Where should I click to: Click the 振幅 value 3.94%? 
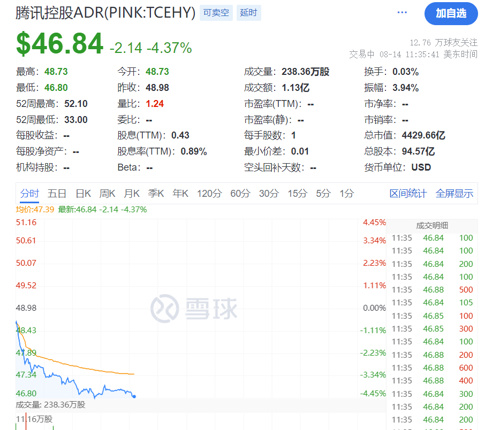pyautogui.click(x=405, y=88)
